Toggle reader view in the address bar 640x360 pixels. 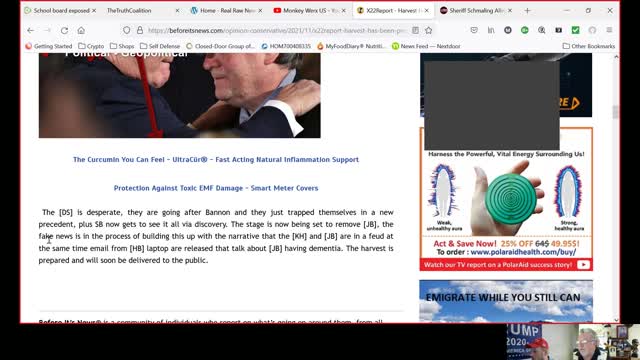click(x=416, y=30)
